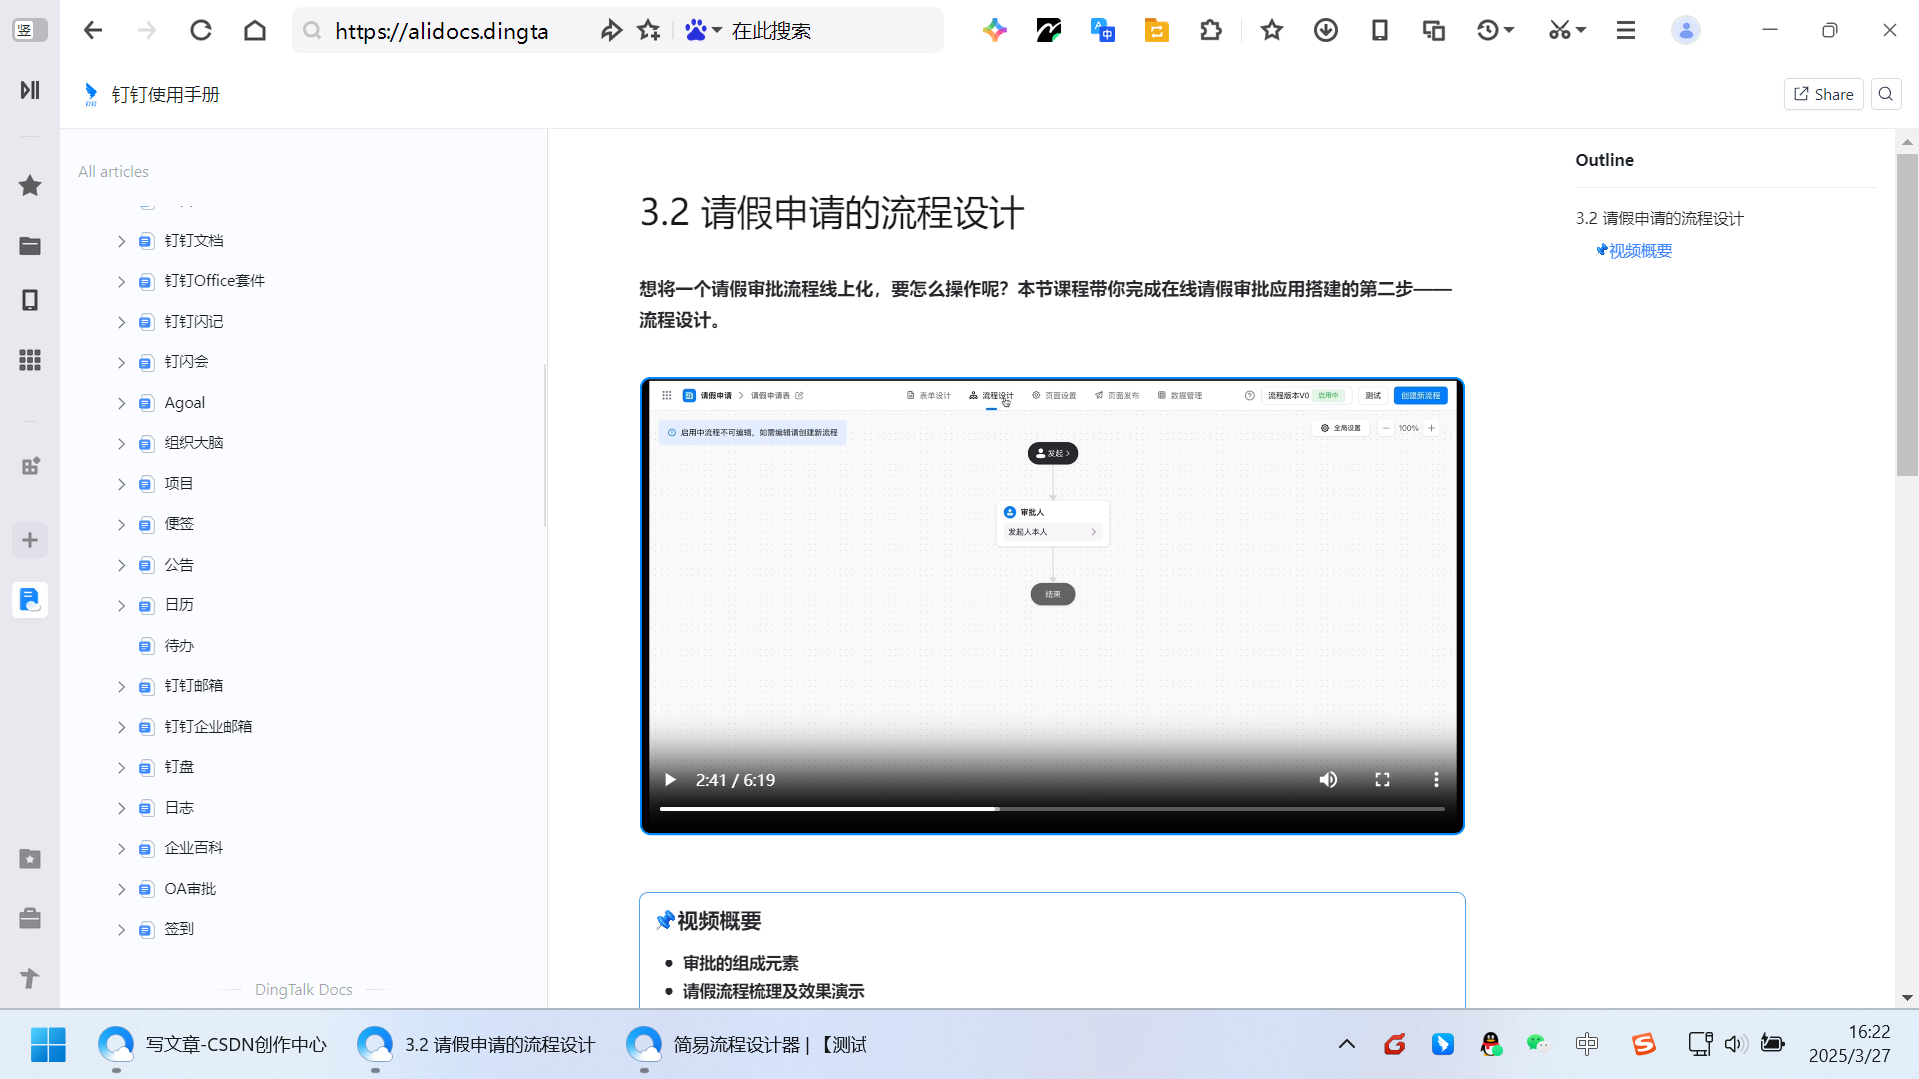Open the translate extension icon
Screen dimensions: 1919x1079
click(x=1103, y=30)
